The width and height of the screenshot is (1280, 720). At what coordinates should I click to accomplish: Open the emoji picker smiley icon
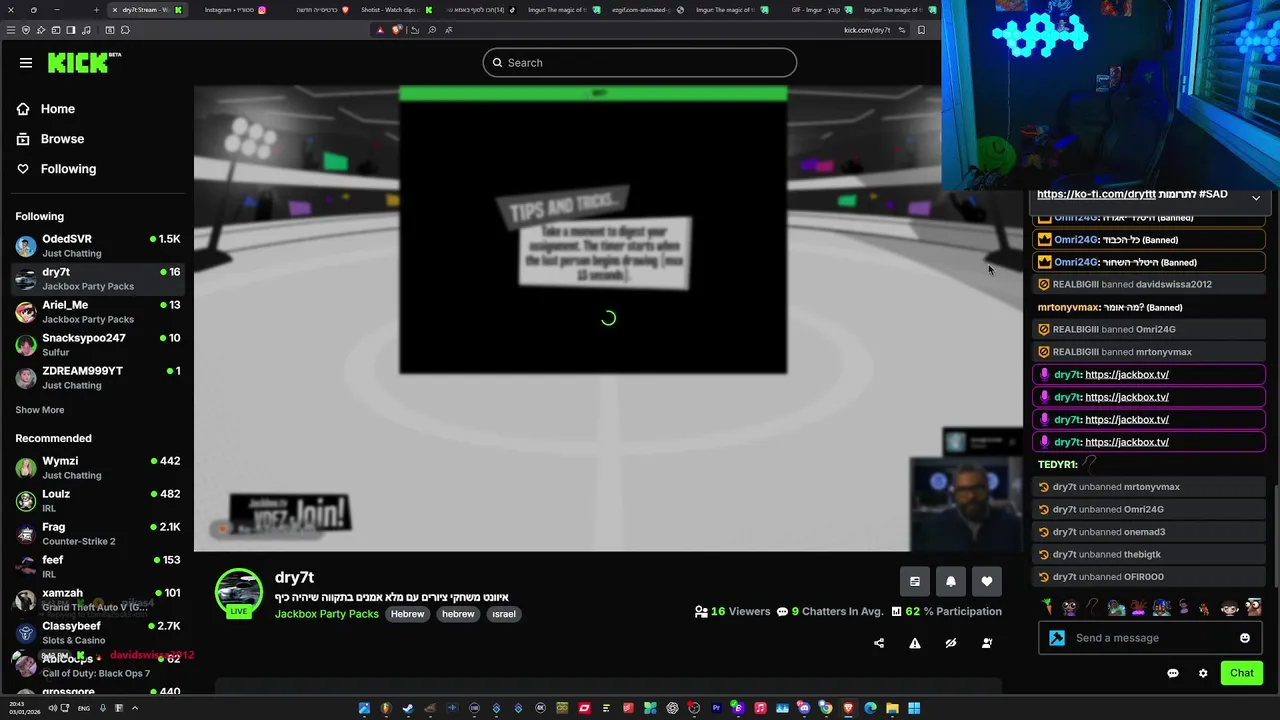click(x=1245, y=638)
